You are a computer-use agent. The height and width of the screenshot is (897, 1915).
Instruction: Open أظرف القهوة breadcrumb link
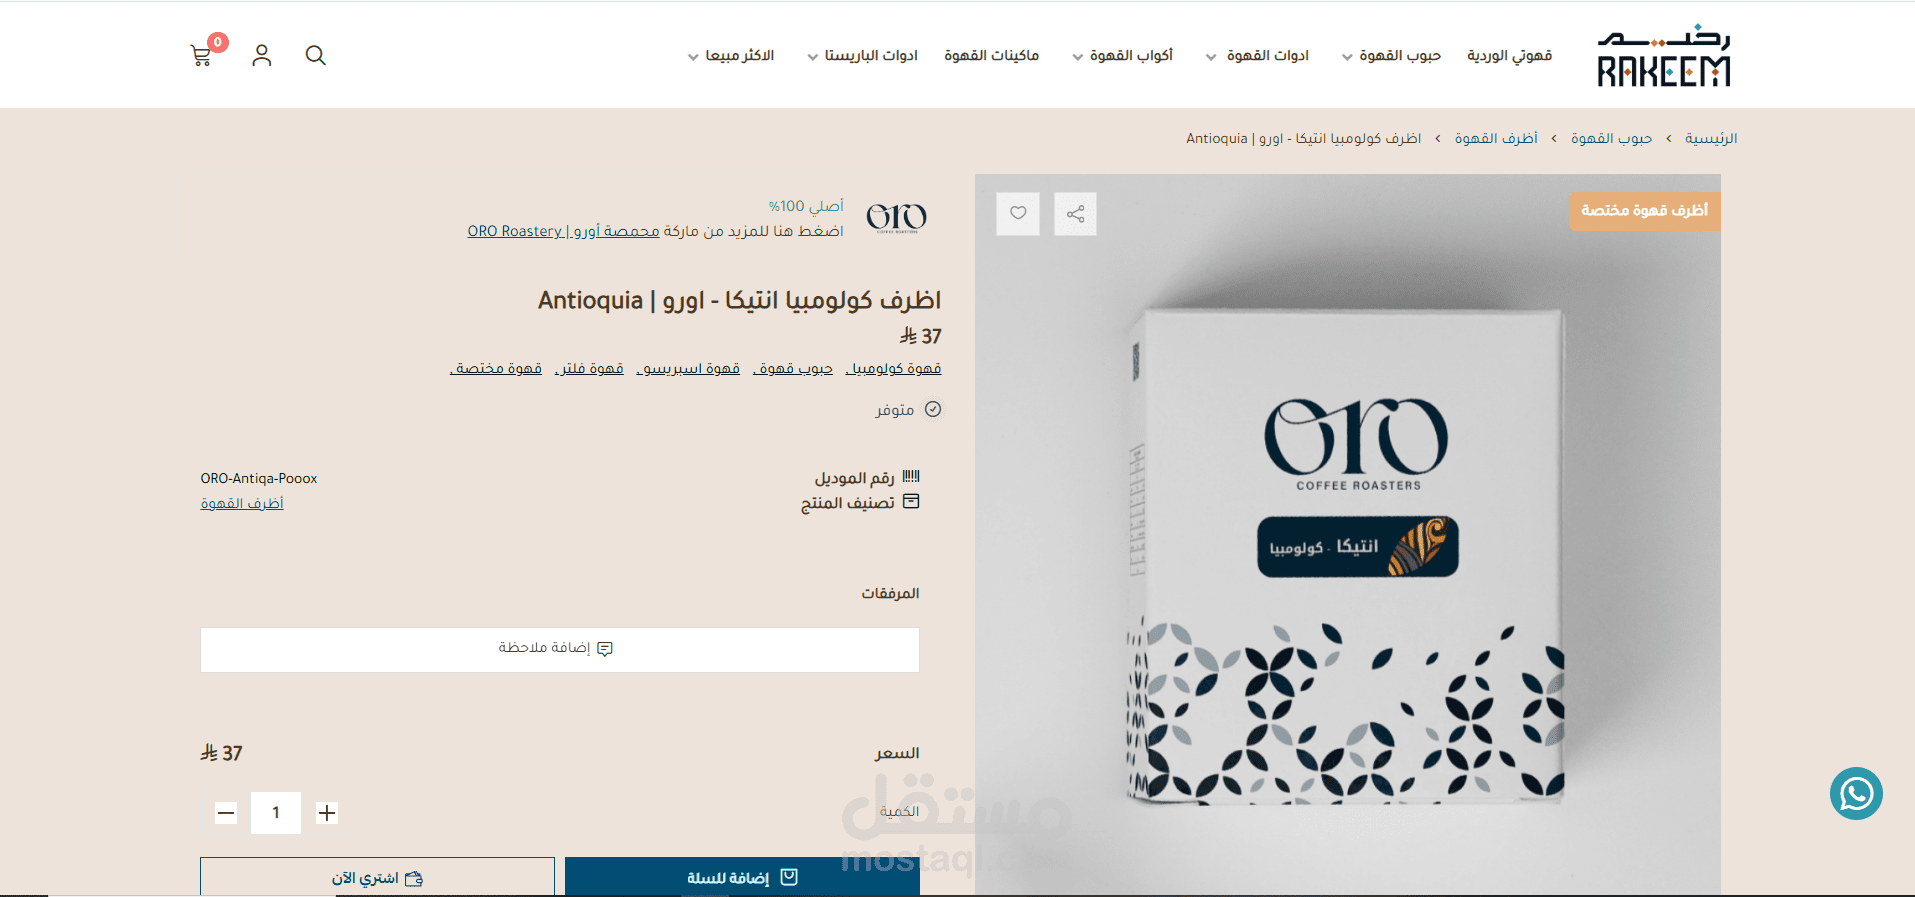click(x=1496, y=138)
